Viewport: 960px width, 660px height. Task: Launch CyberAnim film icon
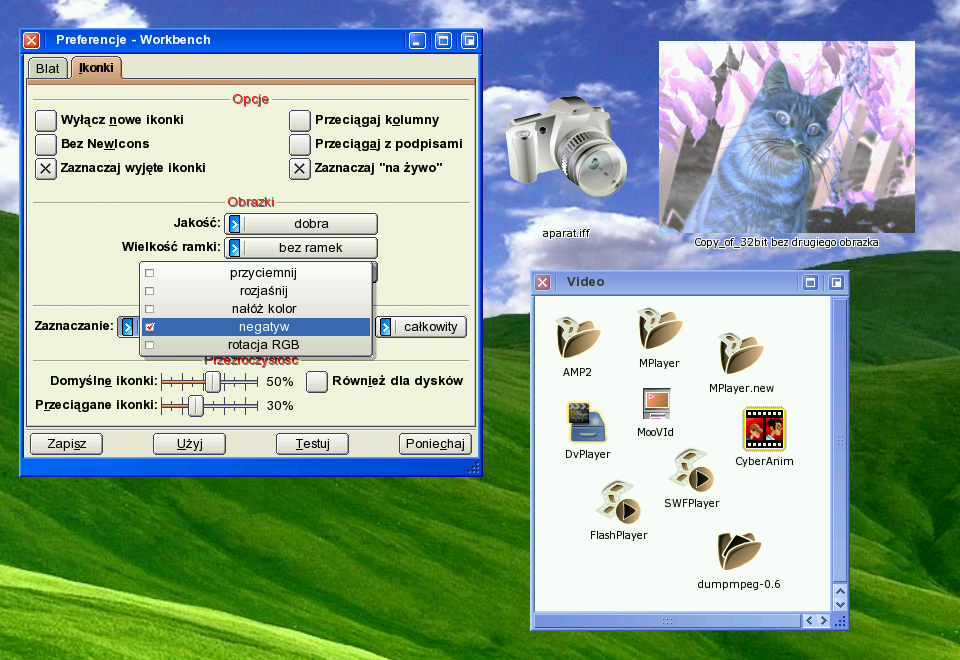click(763, 429)
